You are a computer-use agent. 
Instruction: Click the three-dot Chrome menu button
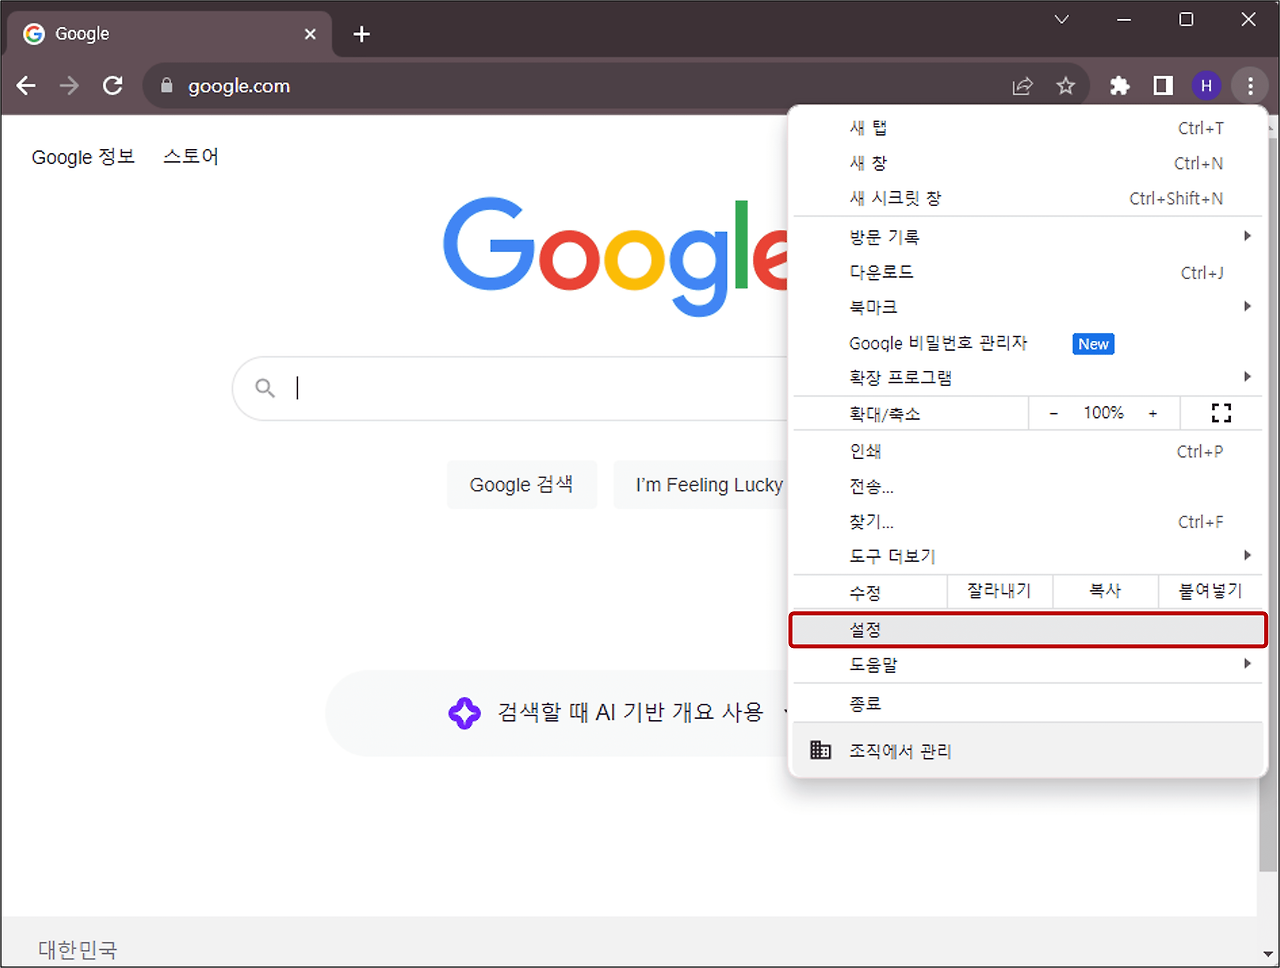[x=1250, y=86]
